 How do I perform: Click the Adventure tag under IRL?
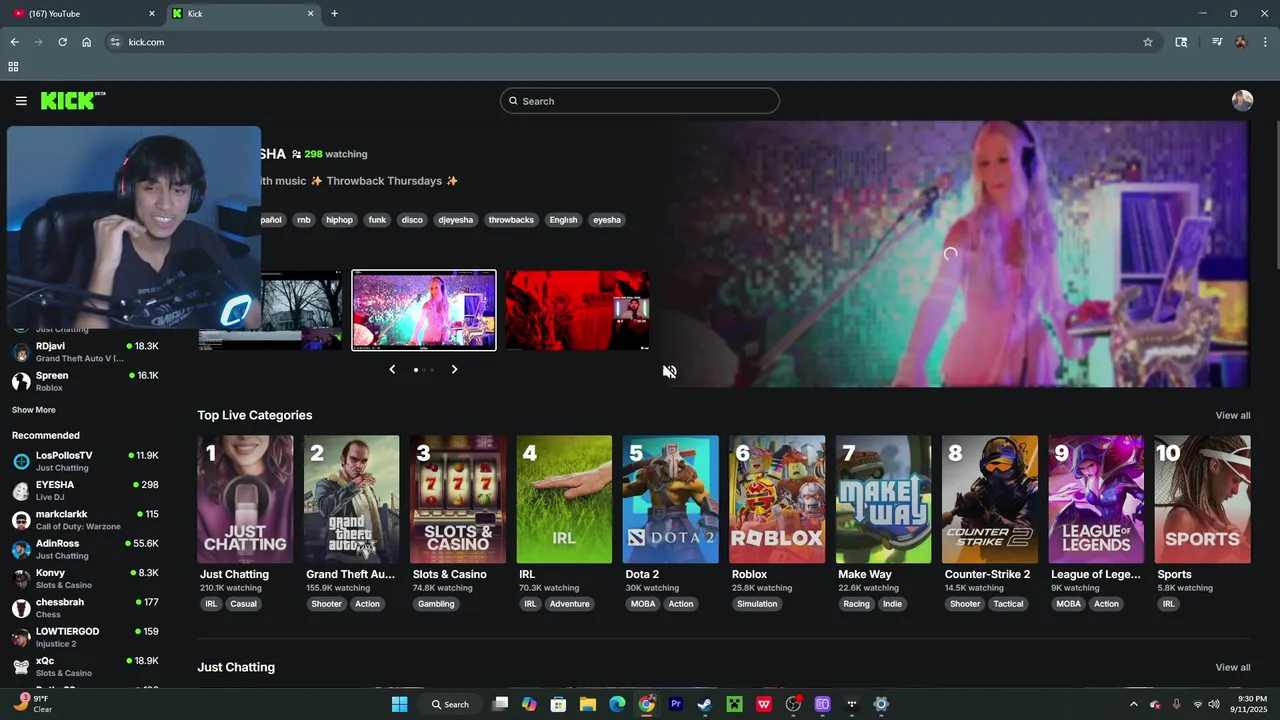pos(569,604)
